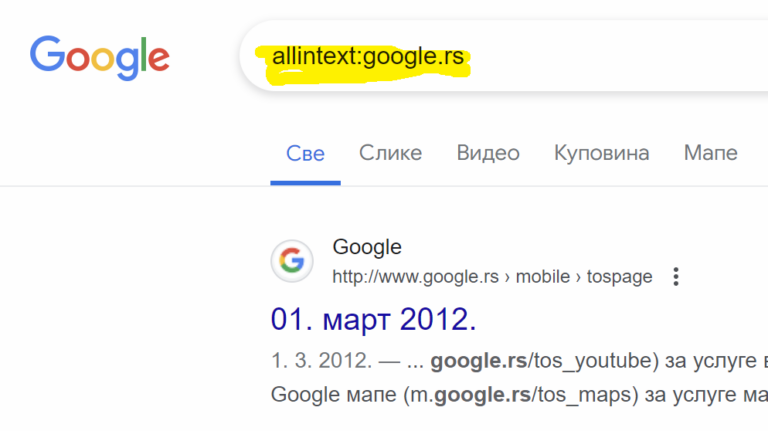
Task: Open the result titled 01. март 2012.
Action: point(373,319)
